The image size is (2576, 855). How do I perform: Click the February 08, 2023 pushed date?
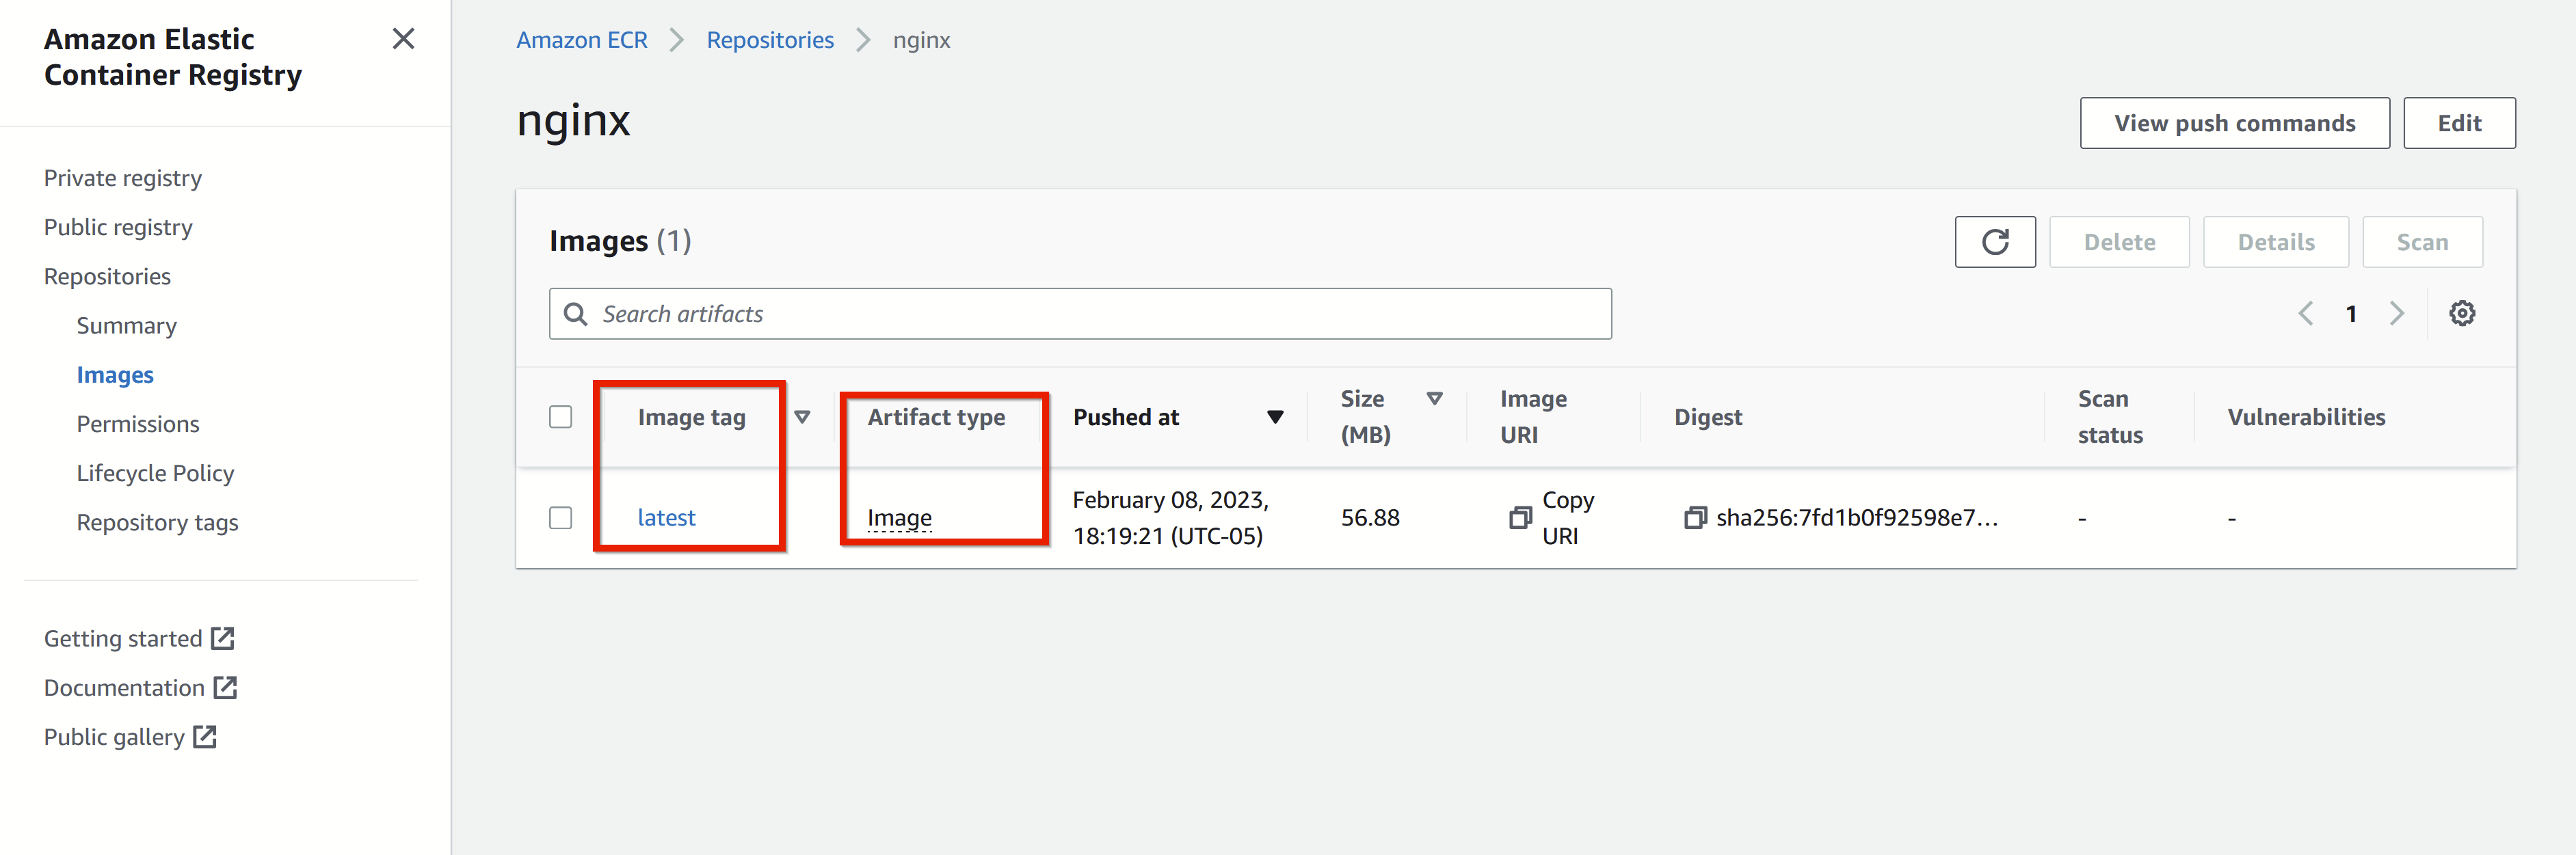1170,518
